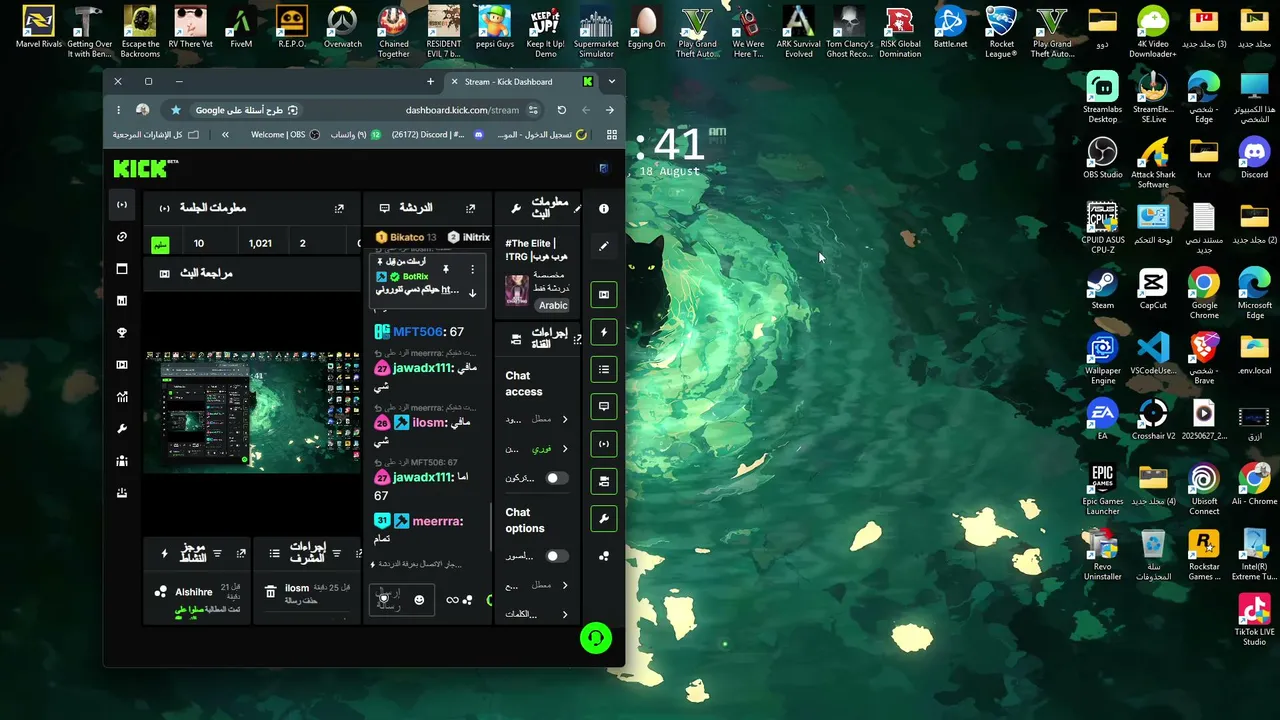The height and width of the screenshot is (720, 1280).
Task: Open the info icon in the right rail
Action: (x=604, y=209)
